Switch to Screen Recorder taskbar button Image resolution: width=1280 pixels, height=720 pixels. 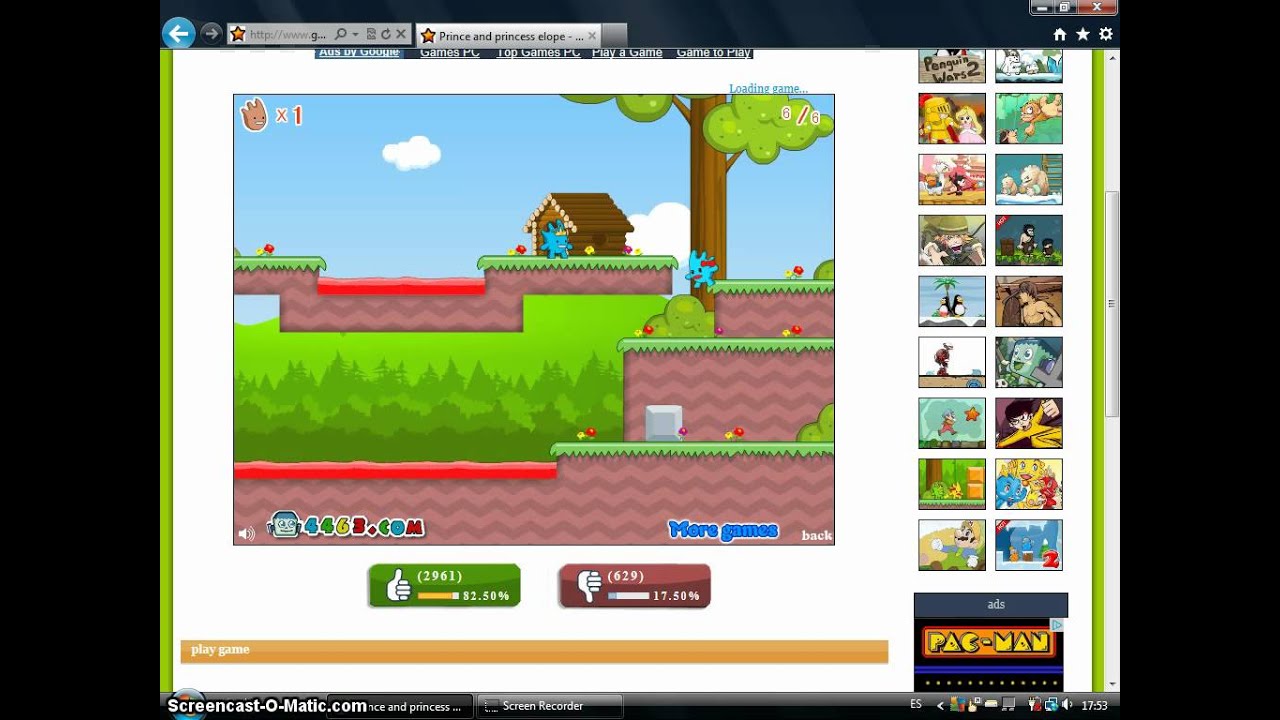coord(549,706)
